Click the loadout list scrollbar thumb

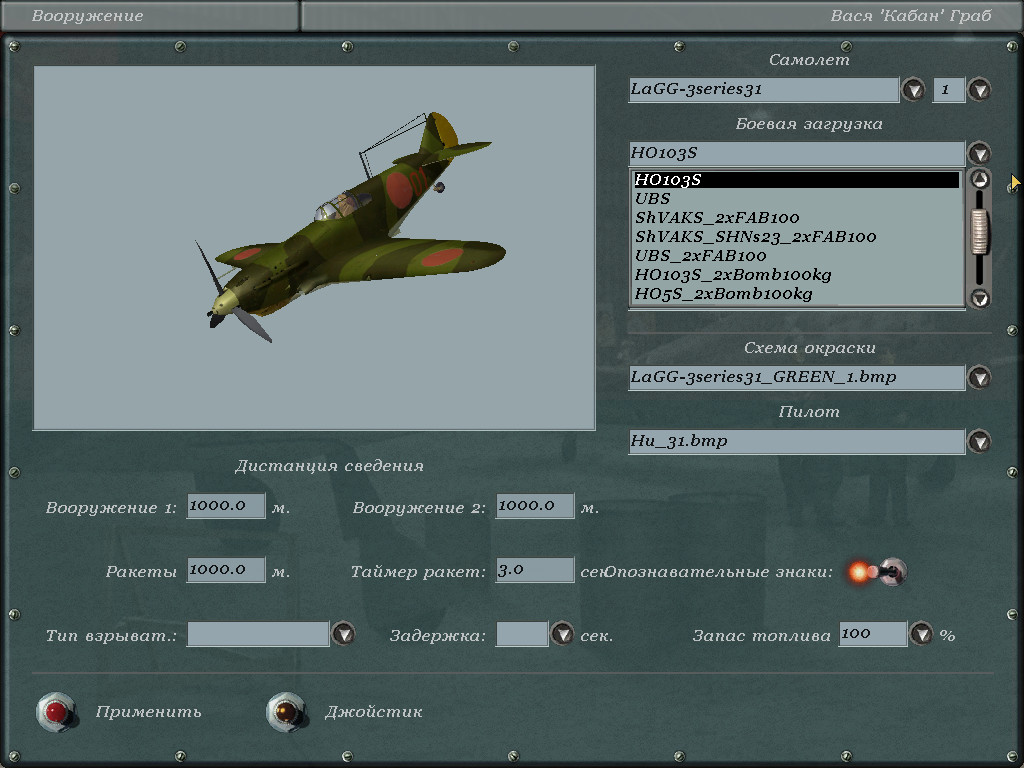point(980,231)
